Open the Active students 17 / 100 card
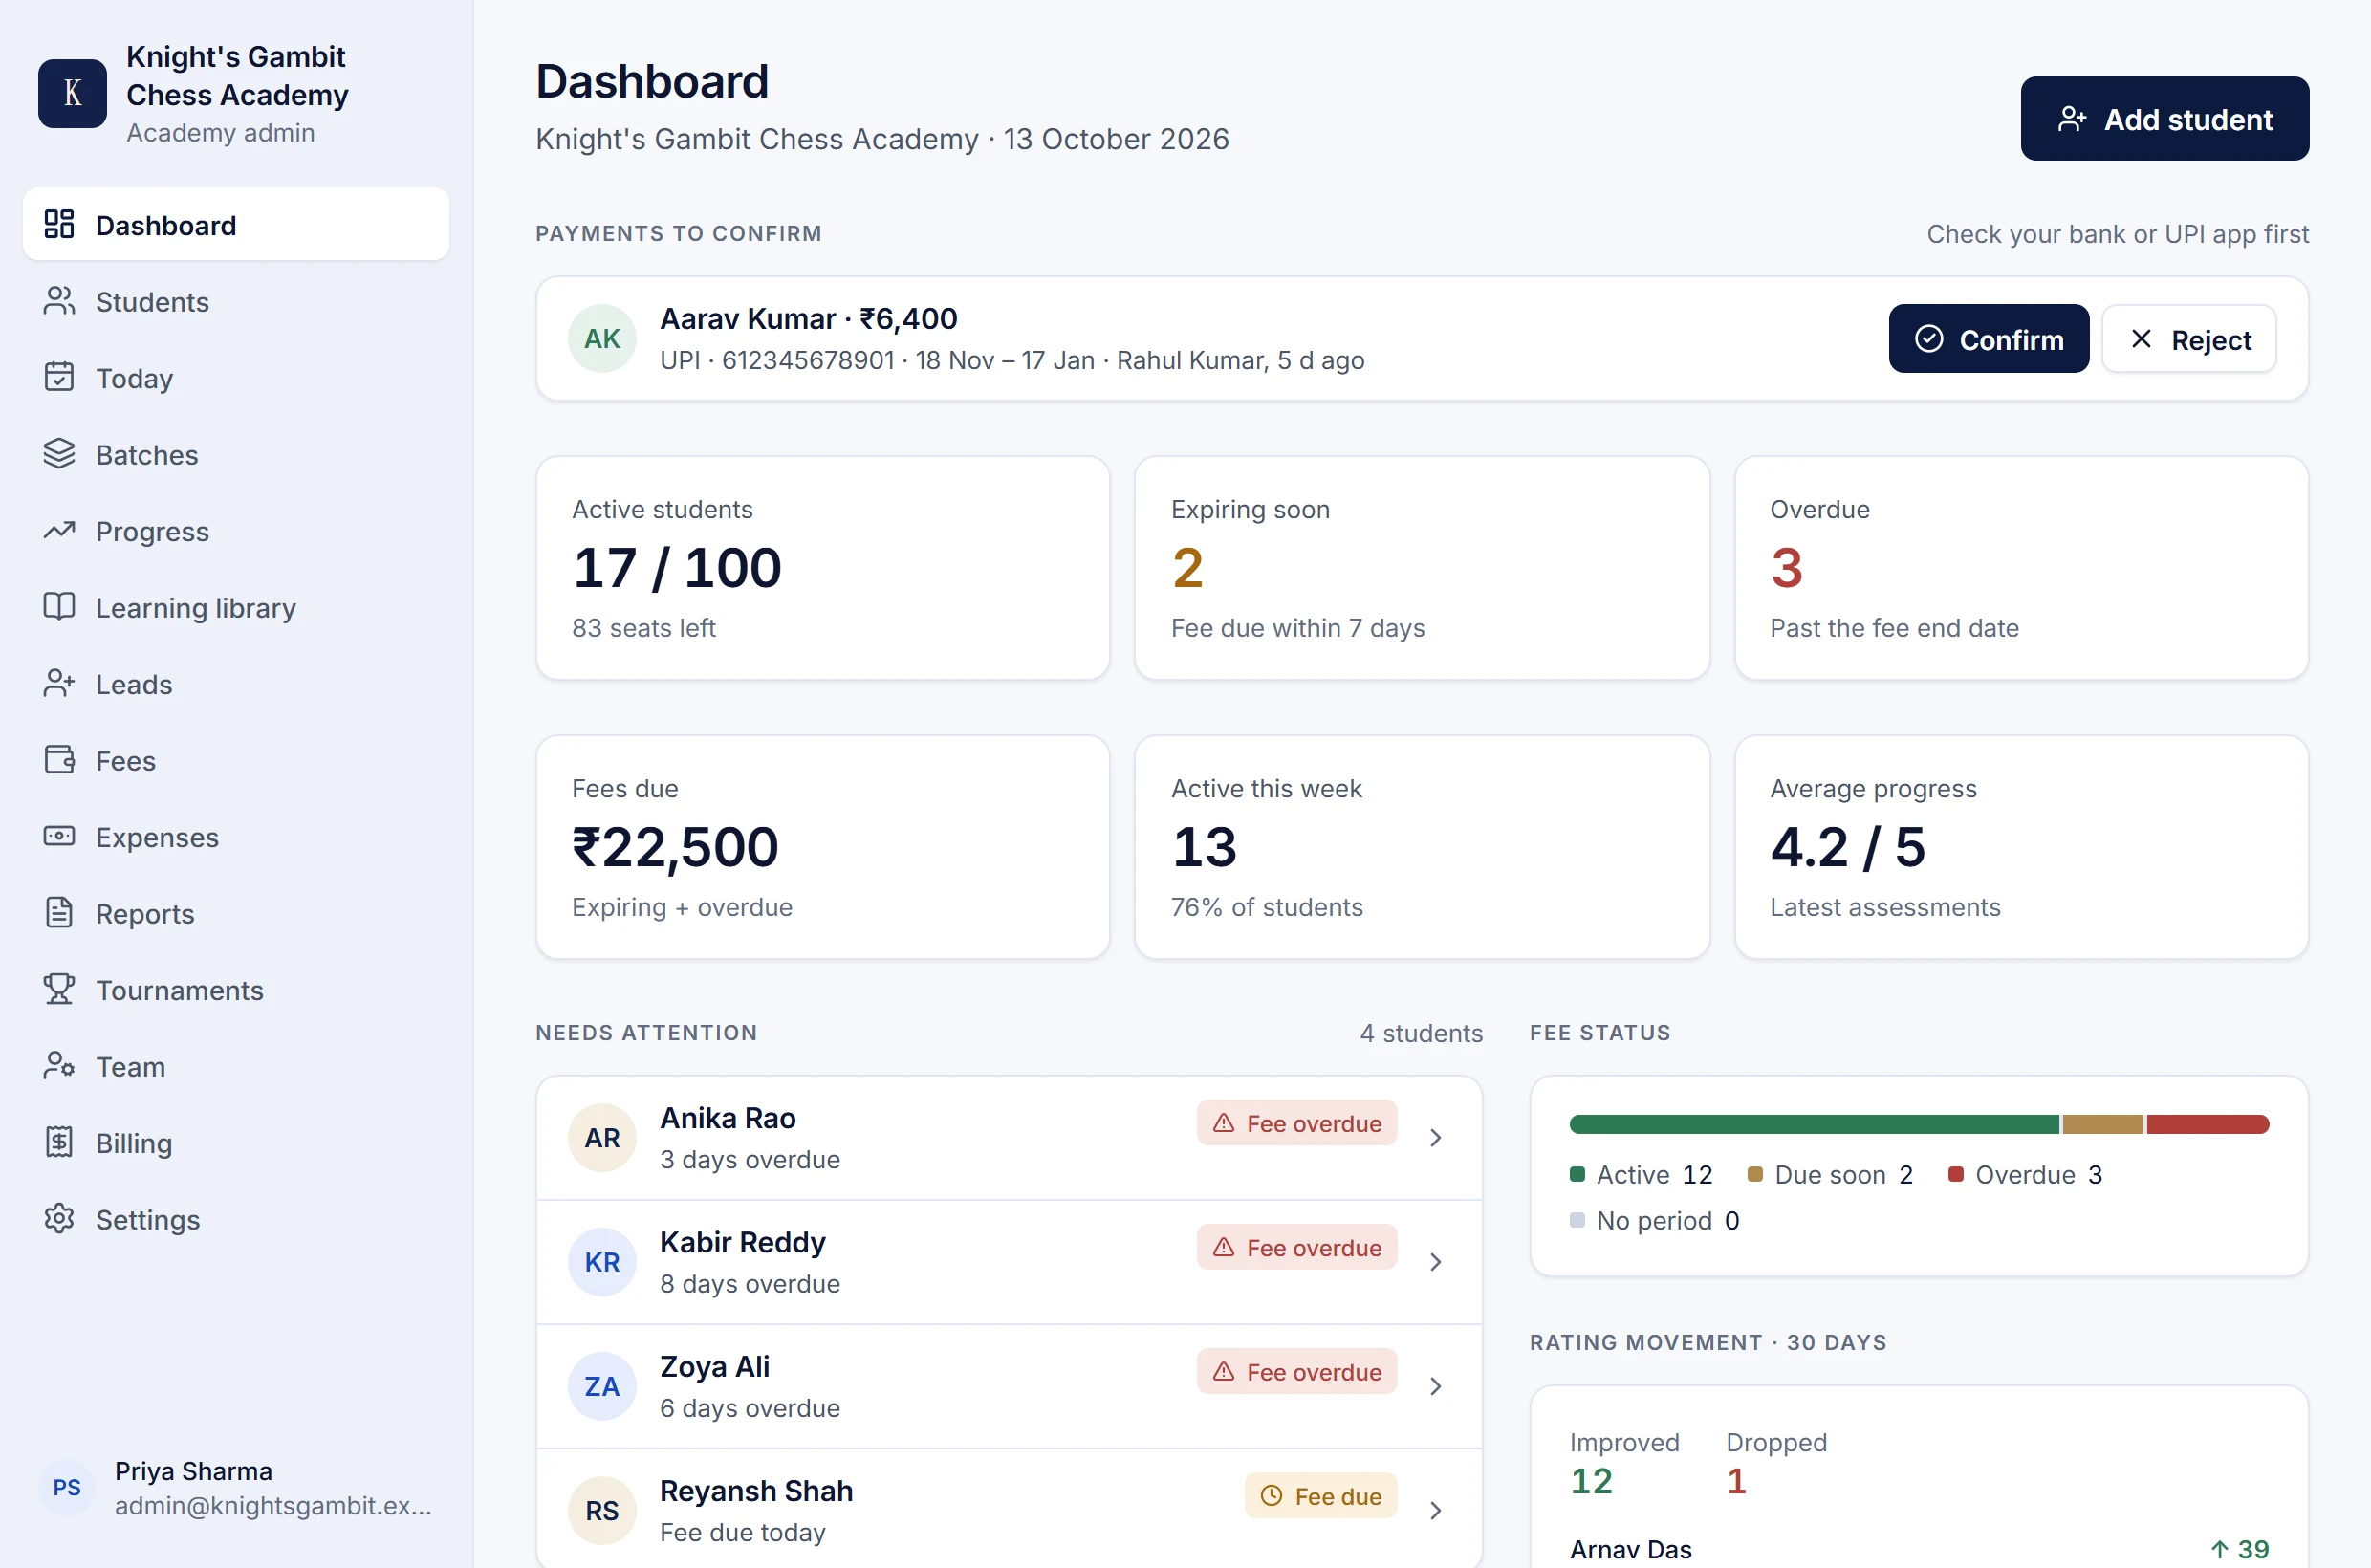2371x1568 pixels. click(823, 568)
